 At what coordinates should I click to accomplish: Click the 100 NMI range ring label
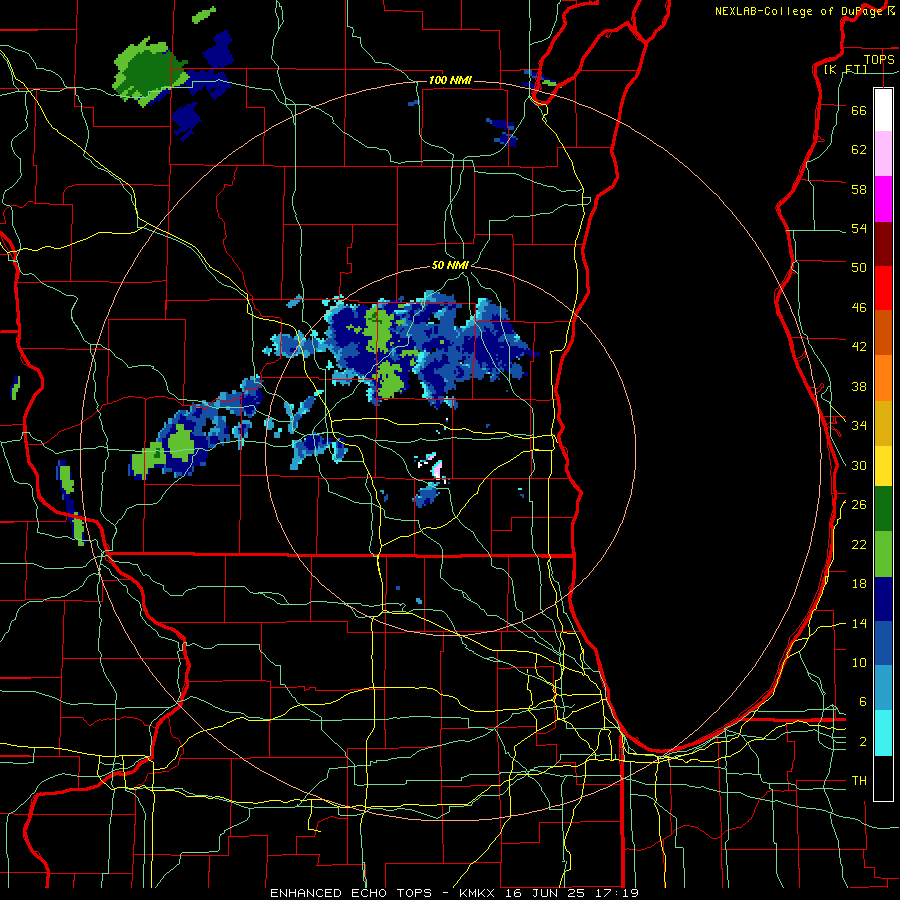click(450, 80)
